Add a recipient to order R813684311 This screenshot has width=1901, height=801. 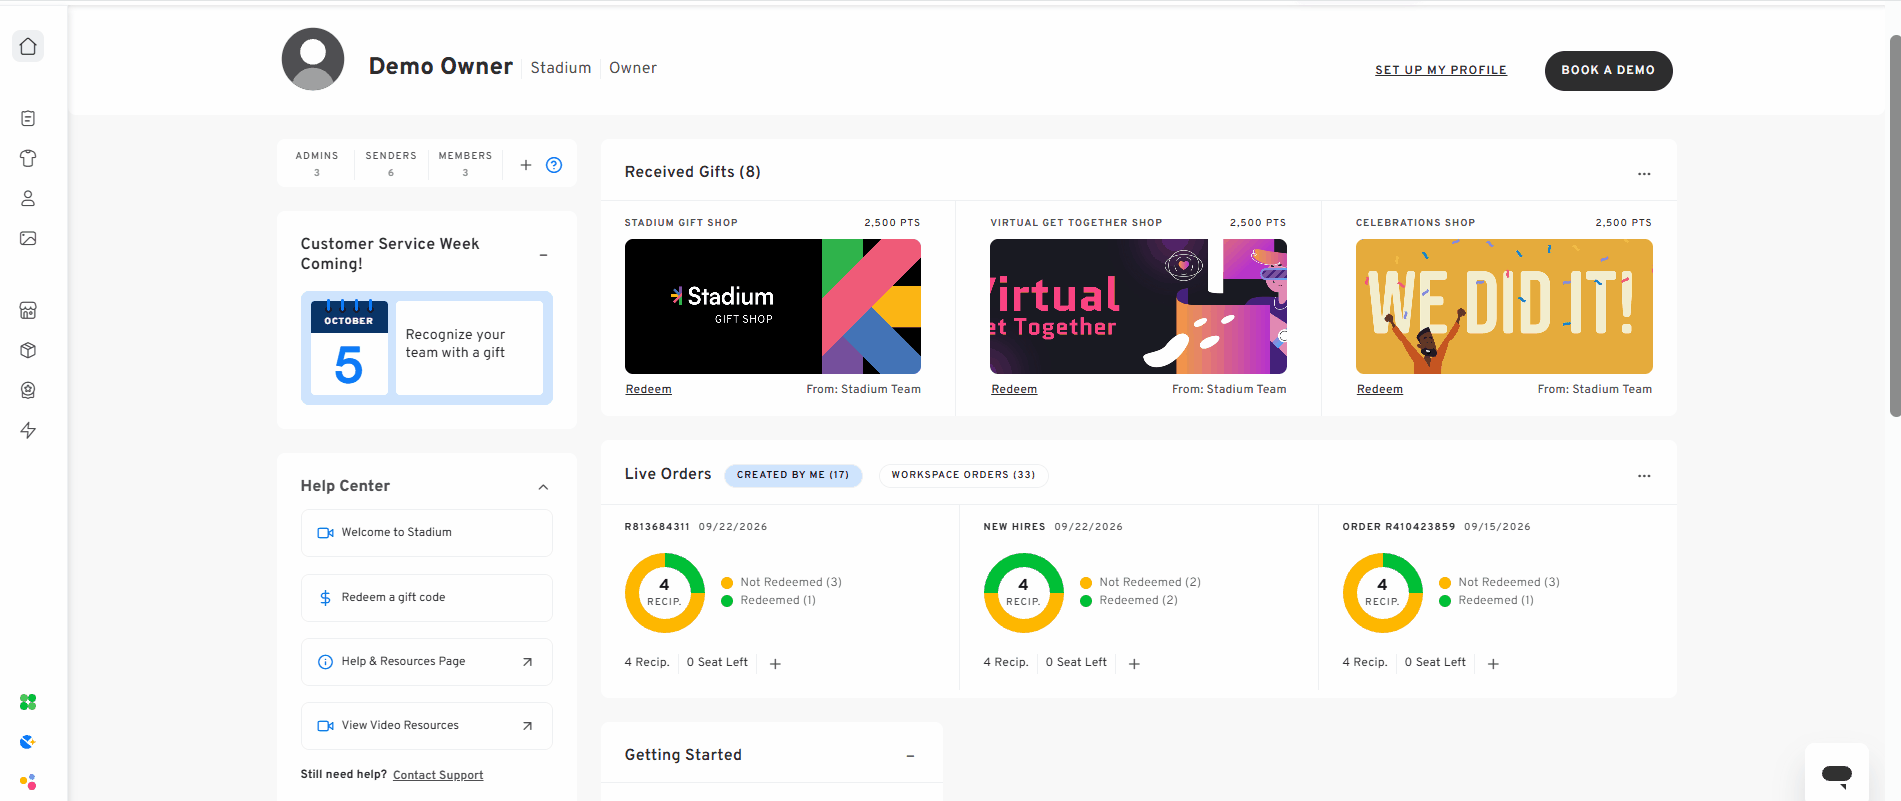[775, 663]
